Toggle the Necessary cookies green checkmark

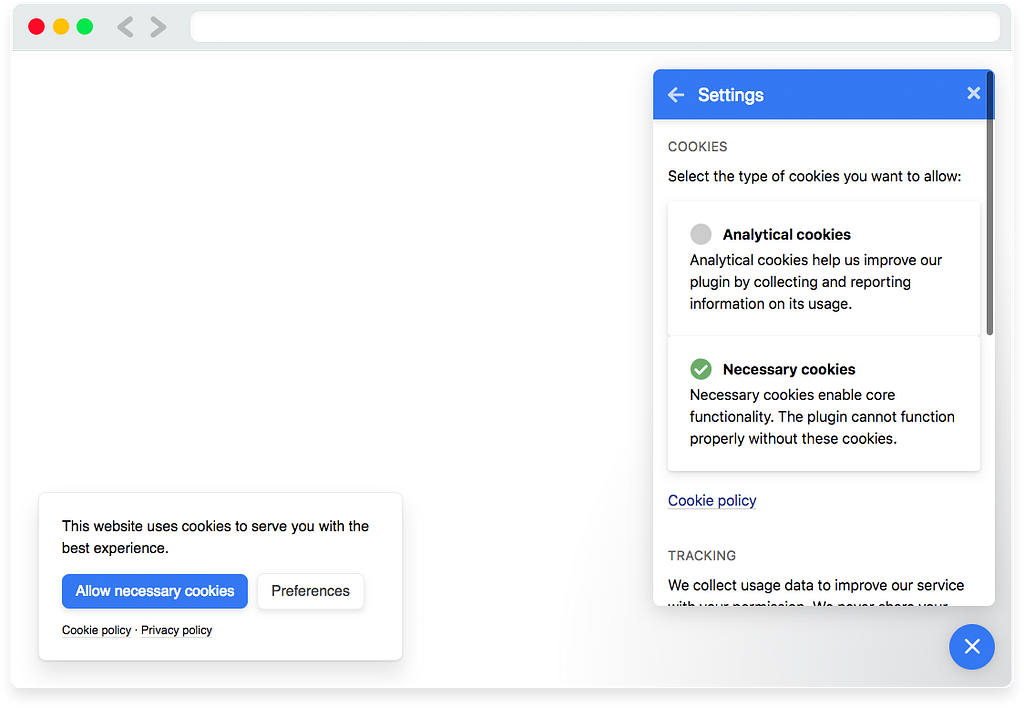[701, 369]
